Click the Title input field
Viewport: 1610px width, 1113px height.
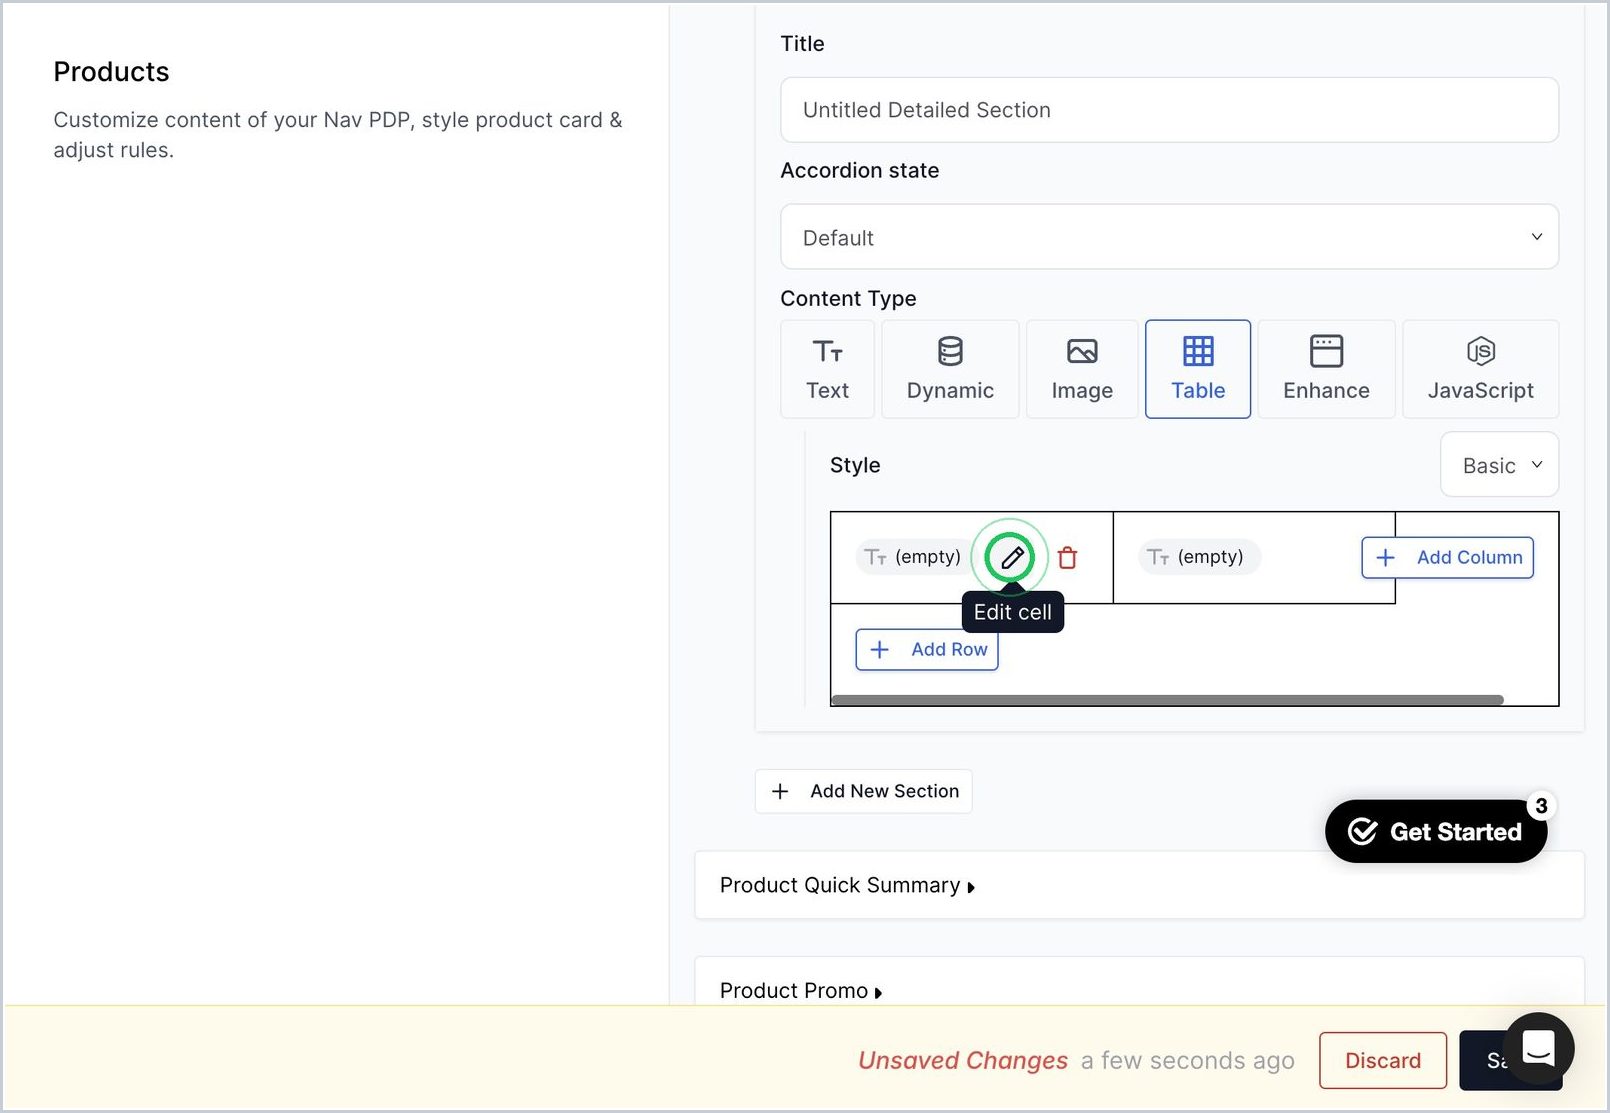coord(1169,110)
